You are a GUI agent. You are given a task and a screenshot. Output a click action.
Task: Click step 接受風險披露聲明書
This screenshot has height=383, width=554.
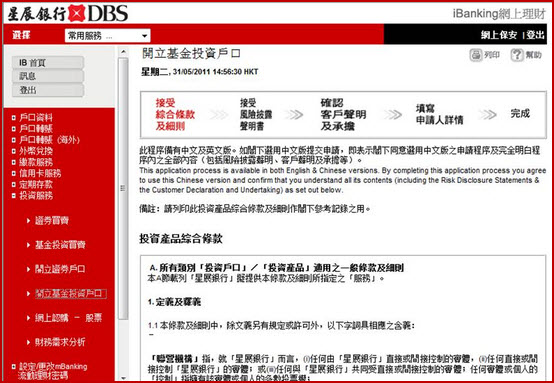pos(256,114)
